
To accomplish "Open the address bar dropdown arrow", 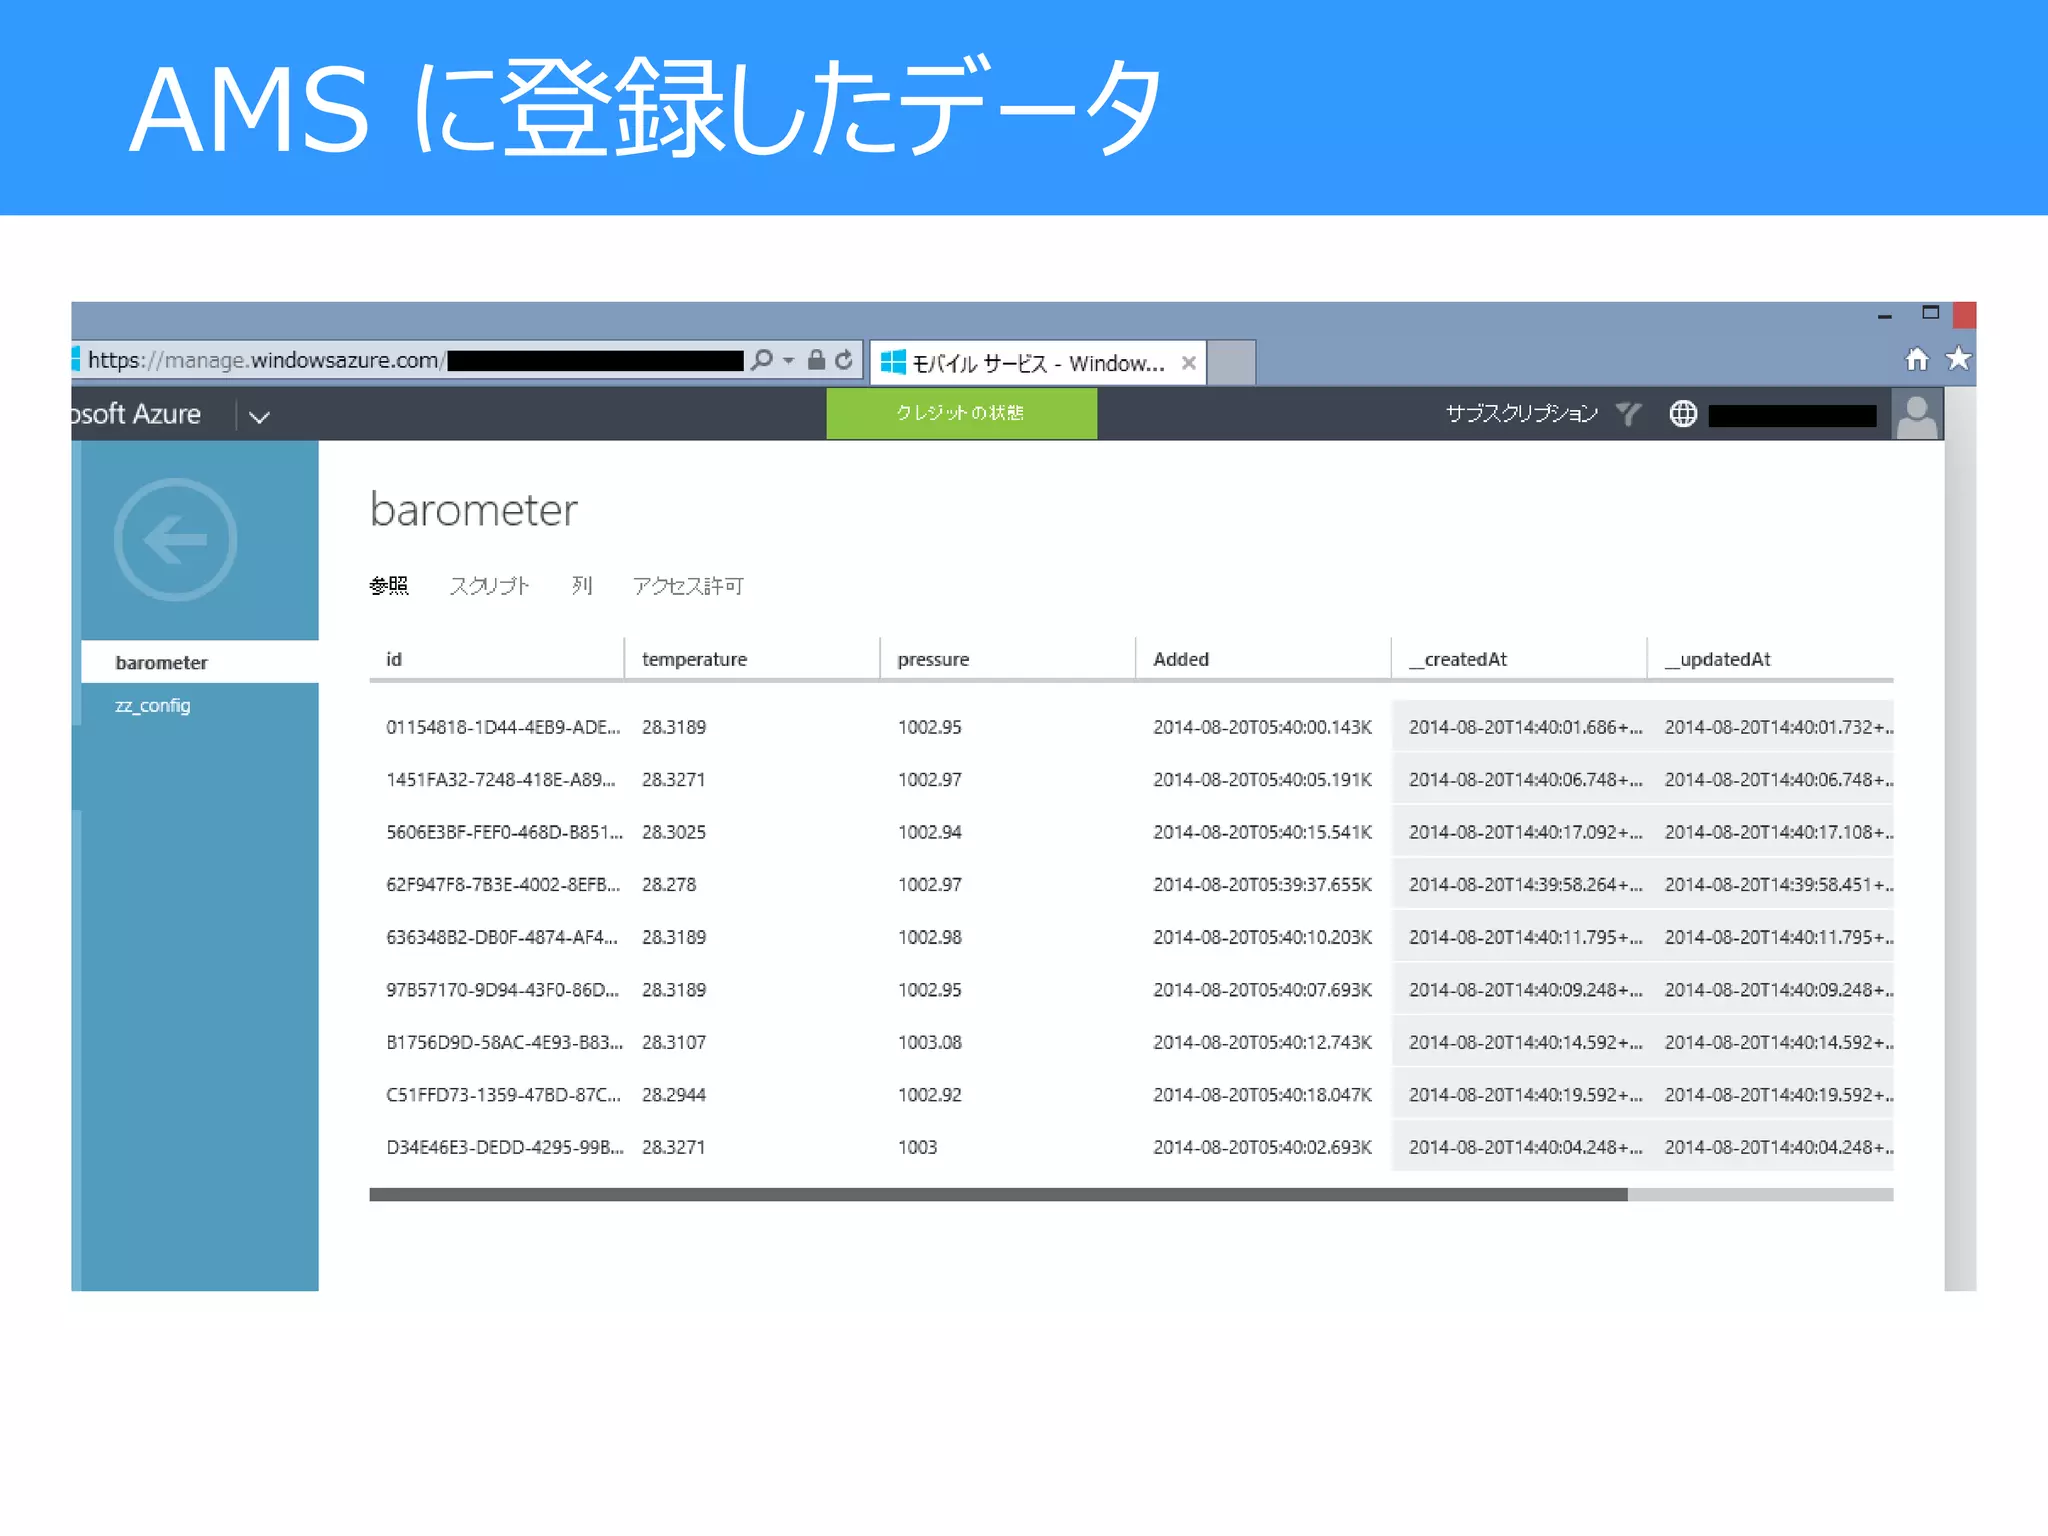I will click(789, 360).
